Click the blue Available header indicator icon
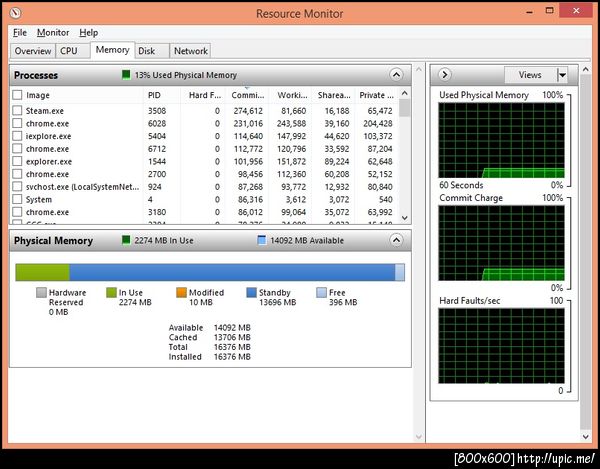 (262, 240)
